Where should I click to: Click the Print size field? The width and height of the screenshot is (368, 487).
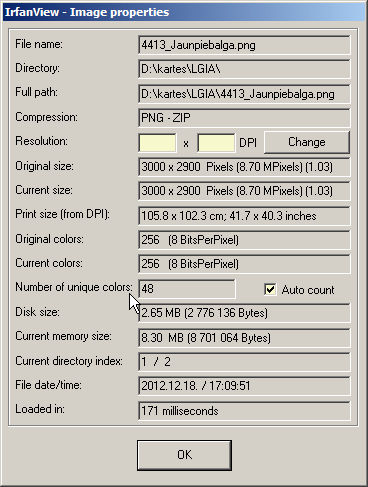click(244, 216)
